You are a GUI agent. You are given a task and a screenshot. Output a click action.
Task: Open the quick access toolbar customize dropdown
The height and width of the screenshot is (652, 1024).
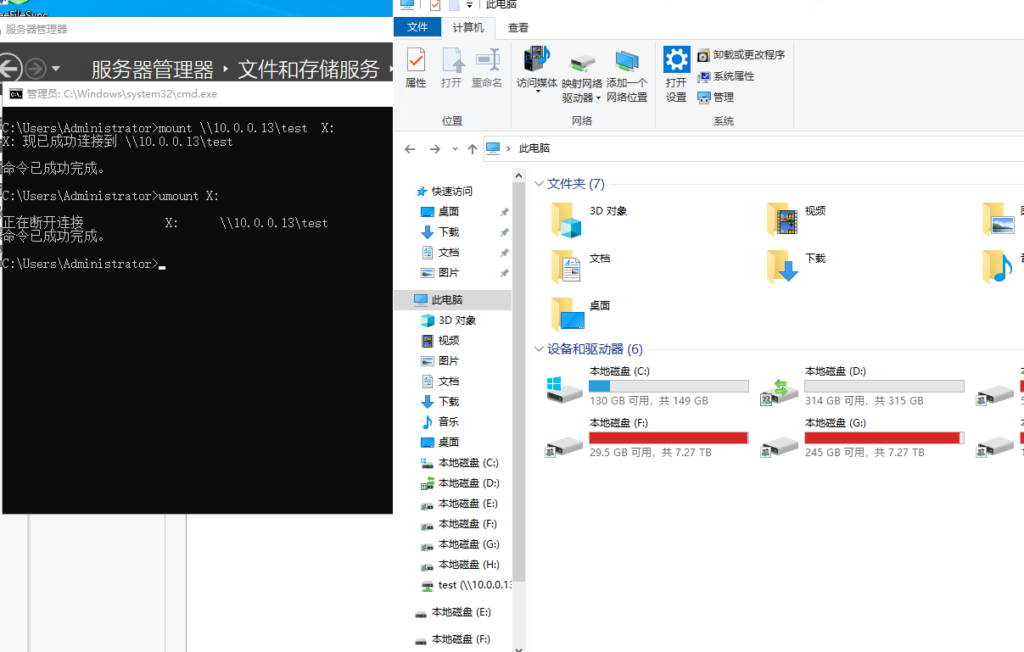(x=469, y=6)
